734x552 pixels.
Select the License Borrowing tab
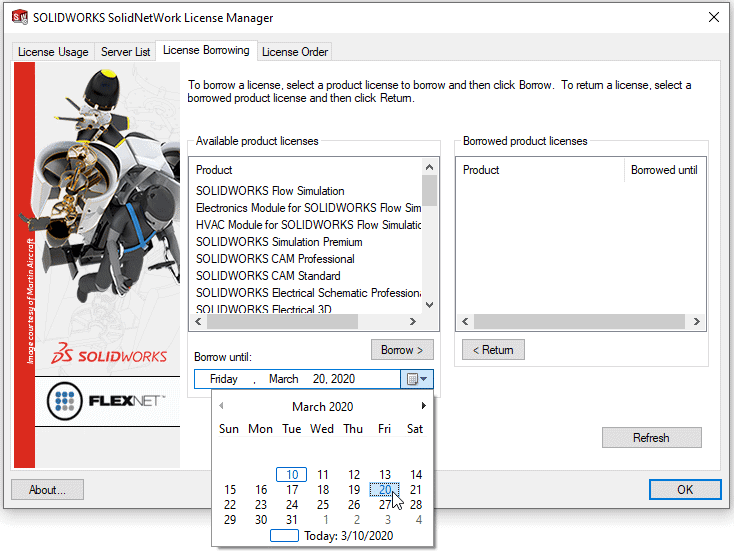(x=206, y=50)
